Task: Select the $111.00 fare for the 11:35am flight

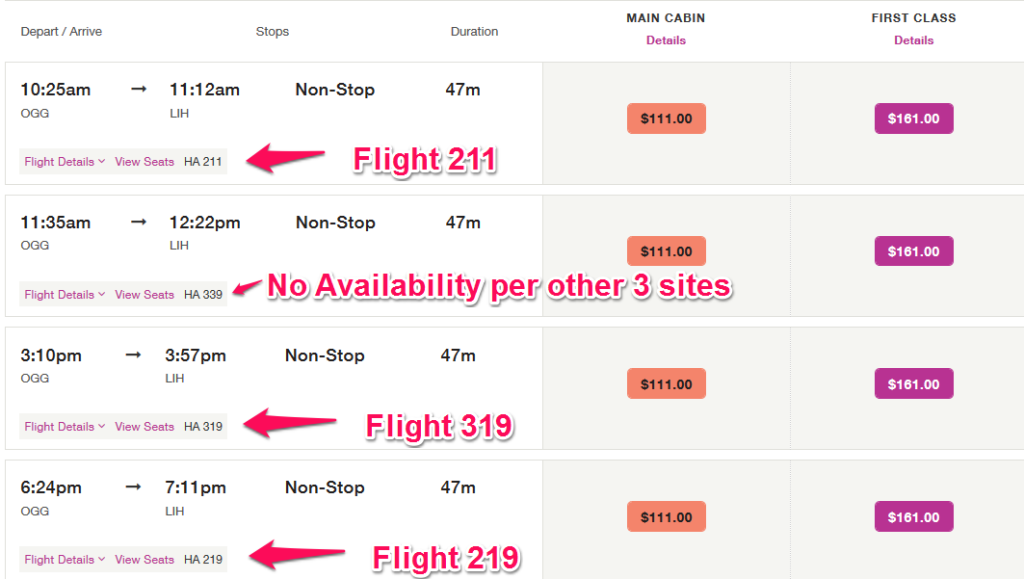Action: (x=666, y=250)
